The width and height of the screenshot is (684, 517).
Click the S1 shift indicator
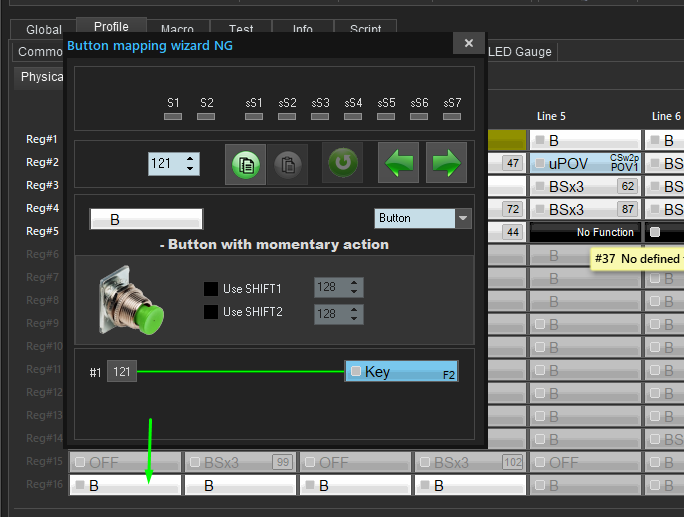174,116
